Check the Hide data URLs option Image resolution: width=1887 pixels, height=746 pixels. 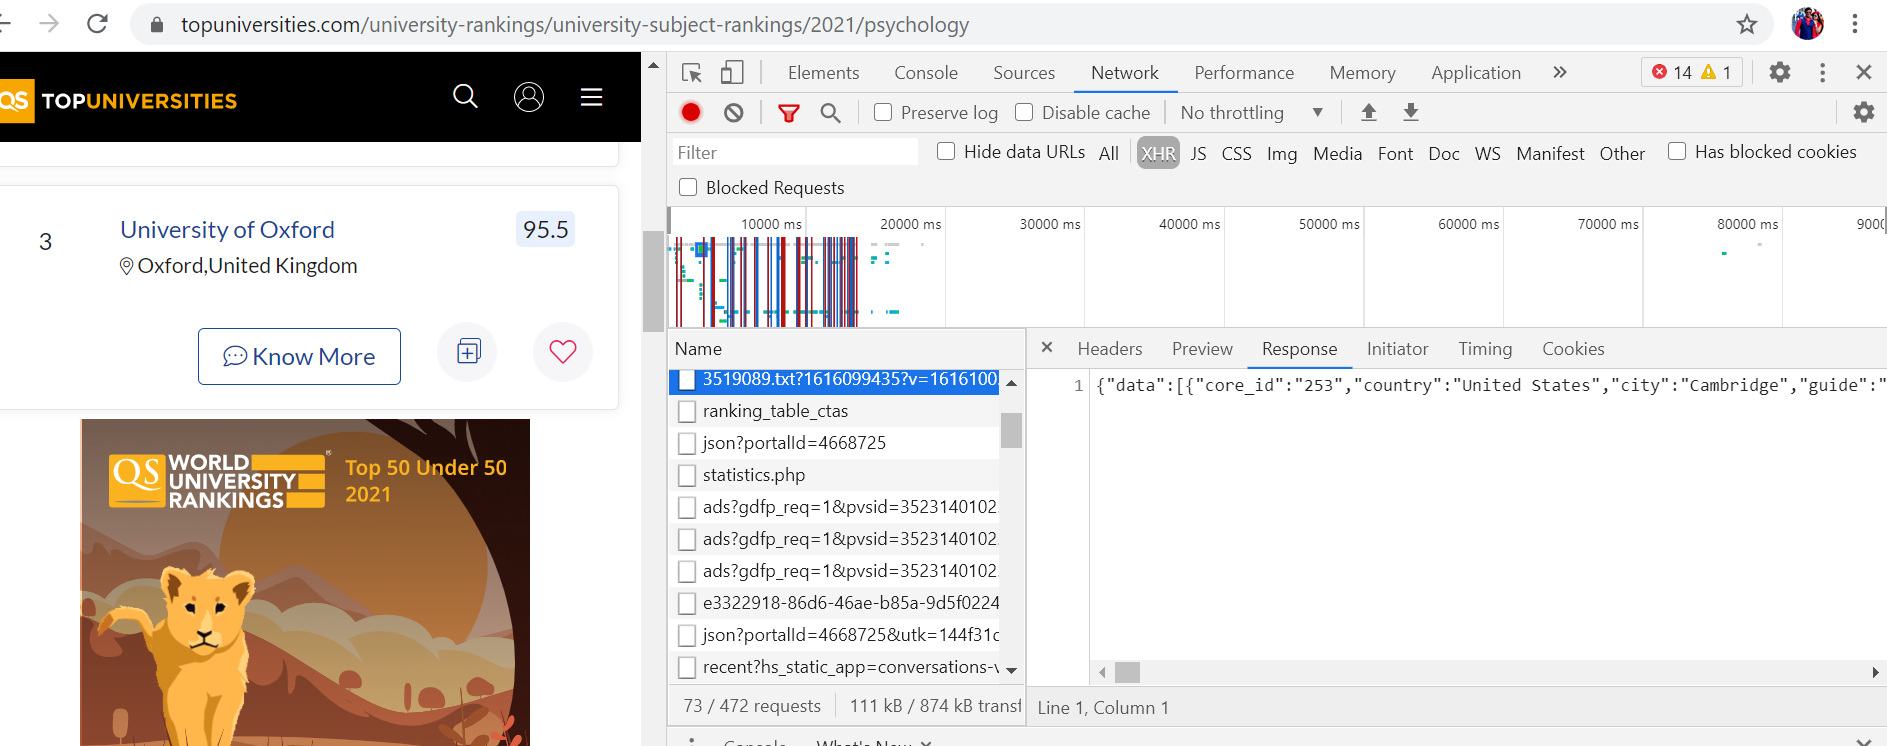[x=946, y=152]
